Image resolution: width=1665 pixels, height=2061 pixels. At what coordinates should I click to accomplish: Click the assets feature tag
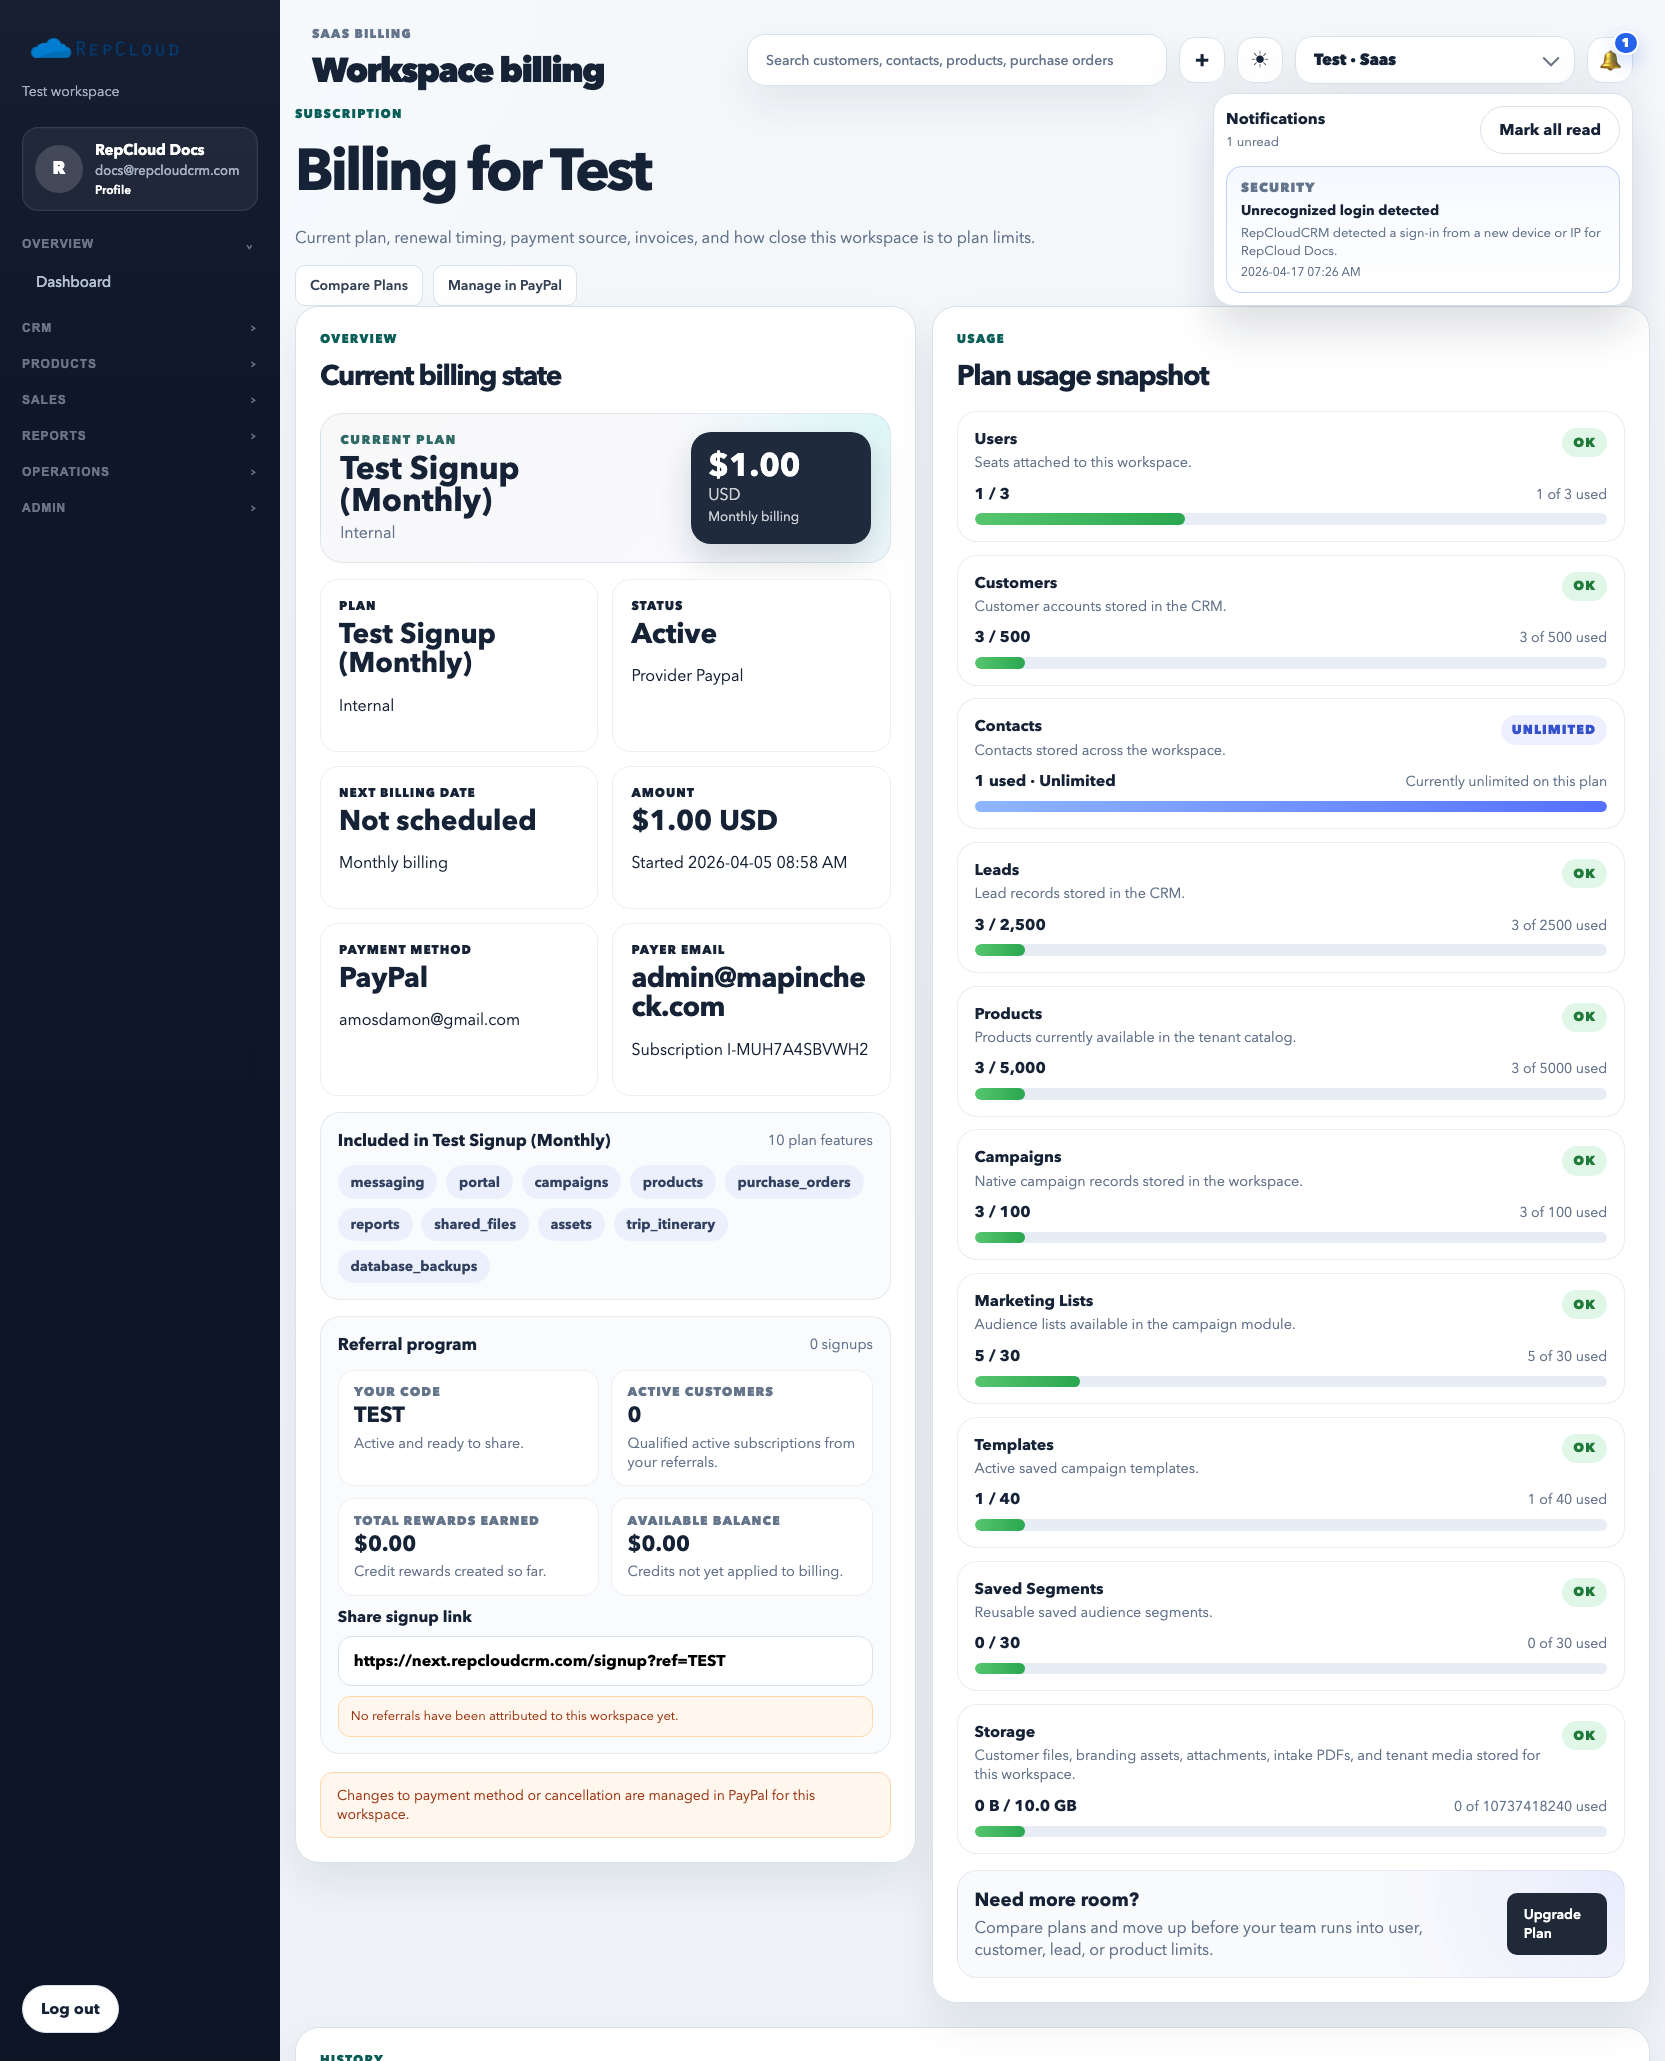(571, 1224)
